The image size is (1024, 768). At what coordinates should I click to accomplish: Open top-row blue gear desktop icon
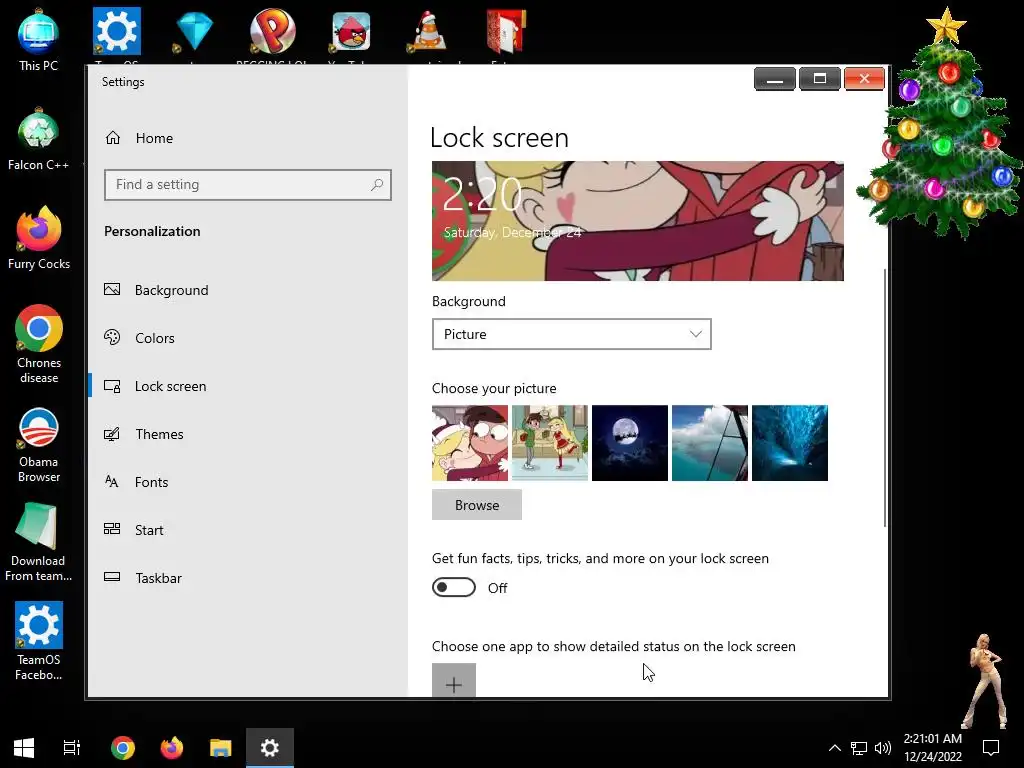click(x=116, y=33)
